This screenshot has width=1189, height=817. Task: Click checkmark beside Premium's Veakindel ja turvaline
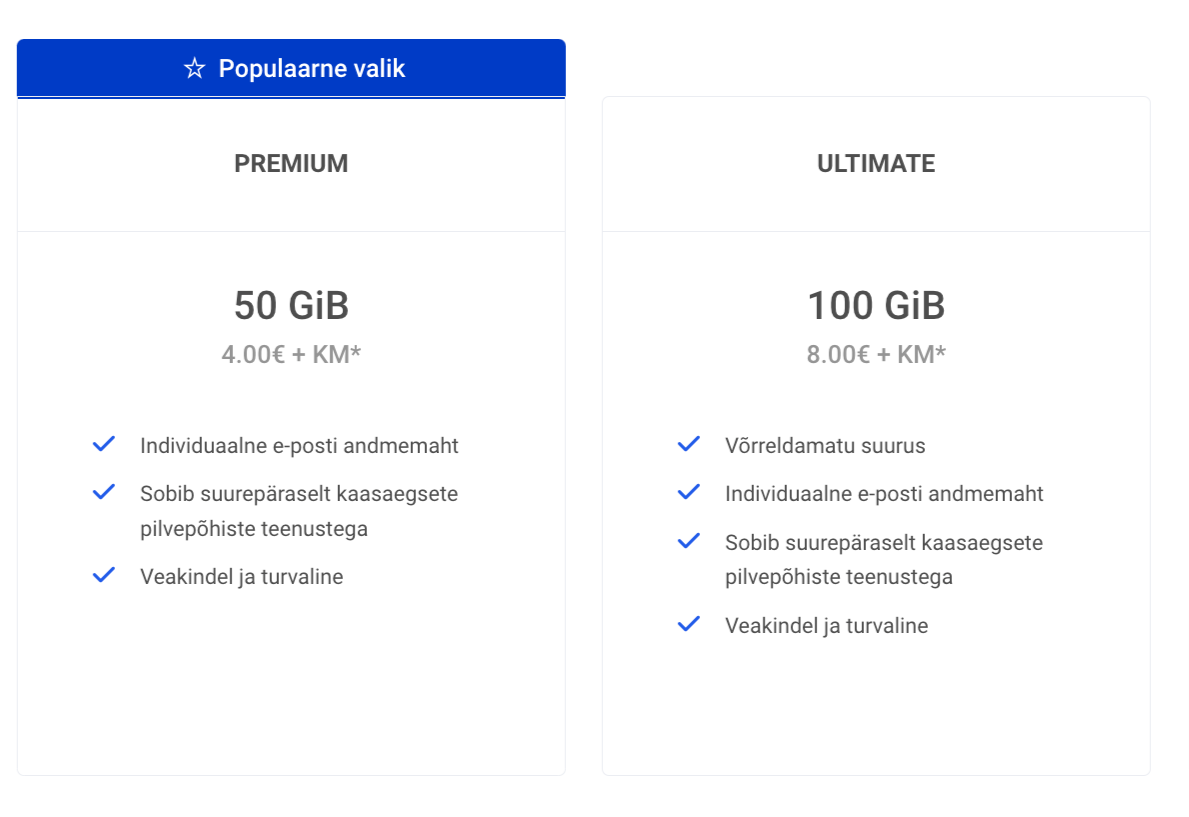click(104, 575)
